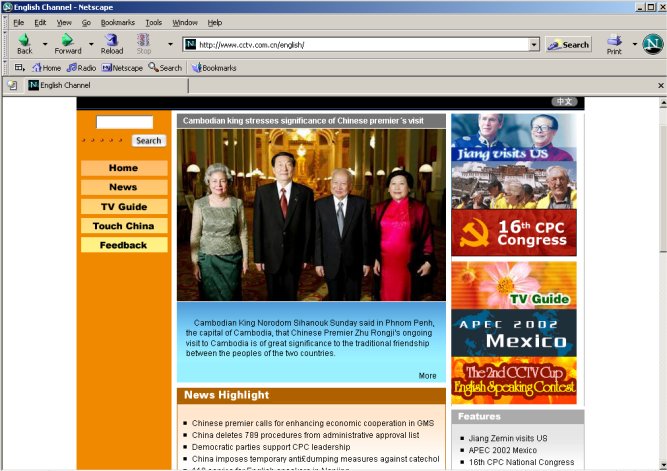Viewport: 667px width, 471px height.
Task: Open the Tools menu
Action: pyautogui.click(x=154, y=23)
